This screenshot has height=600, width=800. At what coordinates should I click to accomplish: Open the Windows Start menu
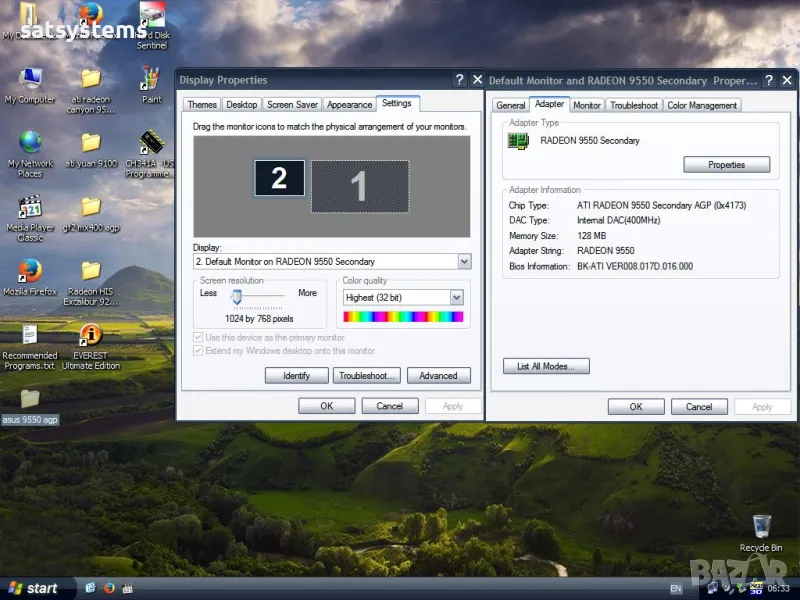click(x=32, y=588)
